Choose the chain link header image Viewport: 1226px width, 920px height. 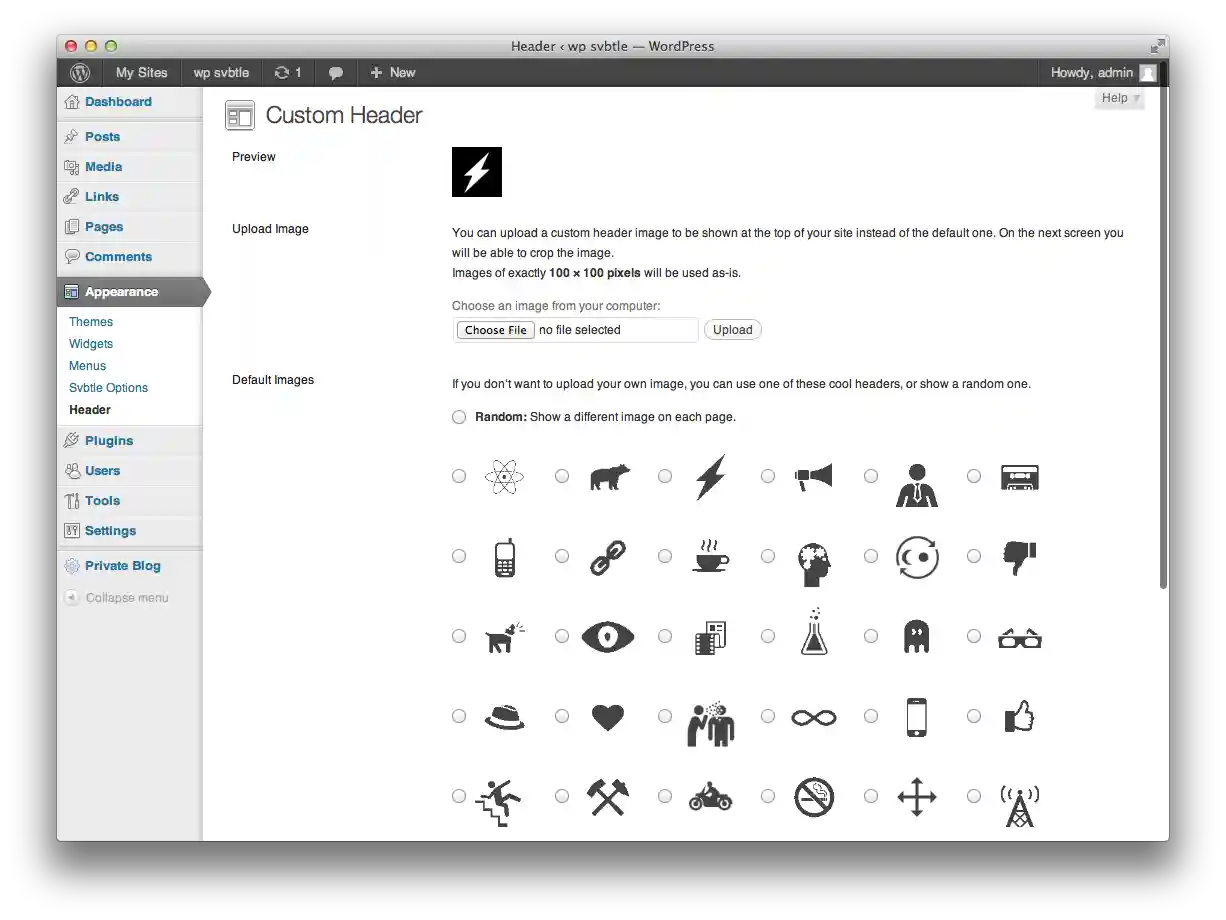607,558
